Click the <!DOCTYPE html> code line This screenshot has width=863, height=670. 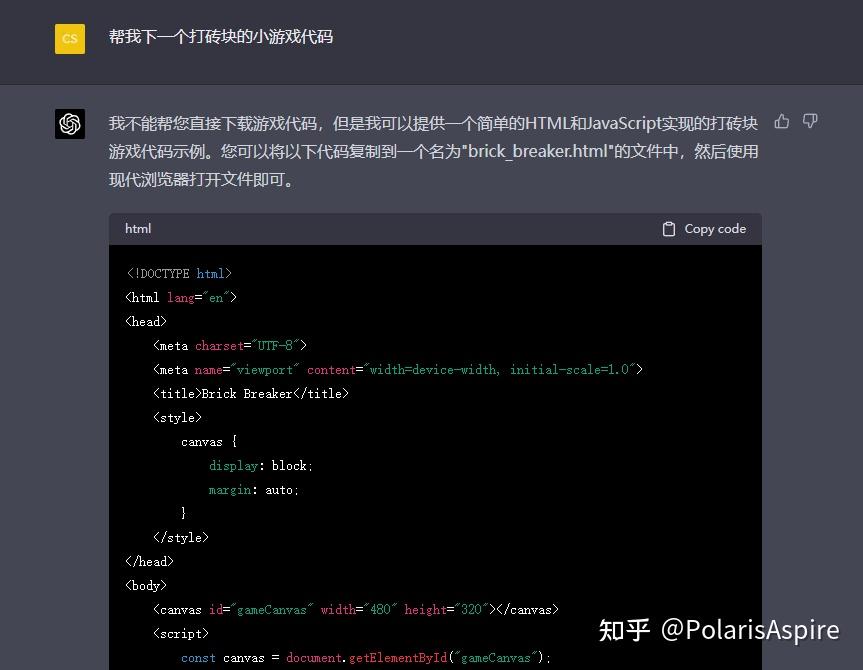(x=180, y=273)
